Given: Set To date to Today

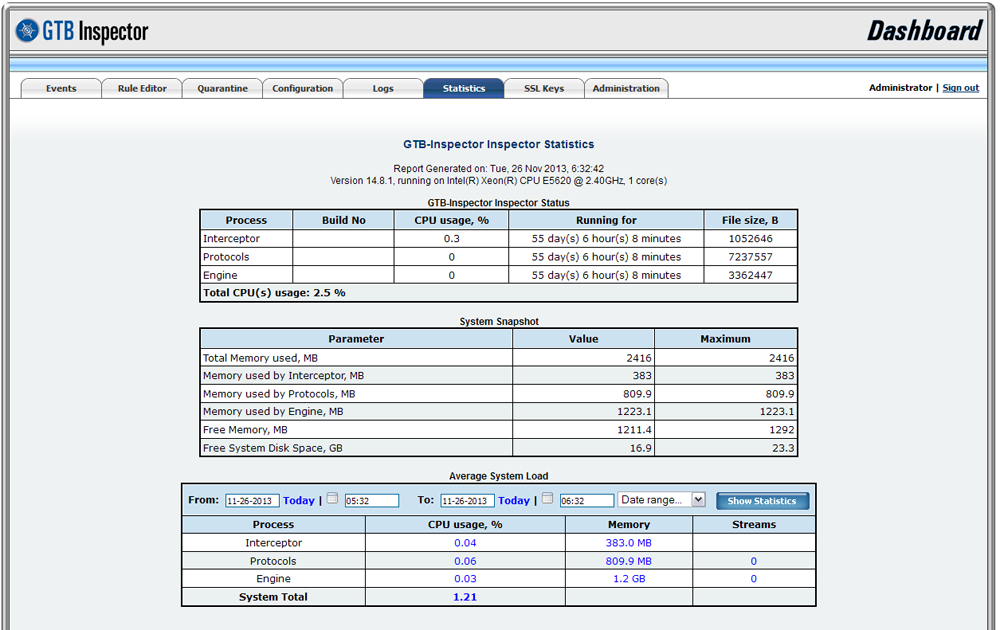Looking at the screenshot, I should [x=513, y=501].
